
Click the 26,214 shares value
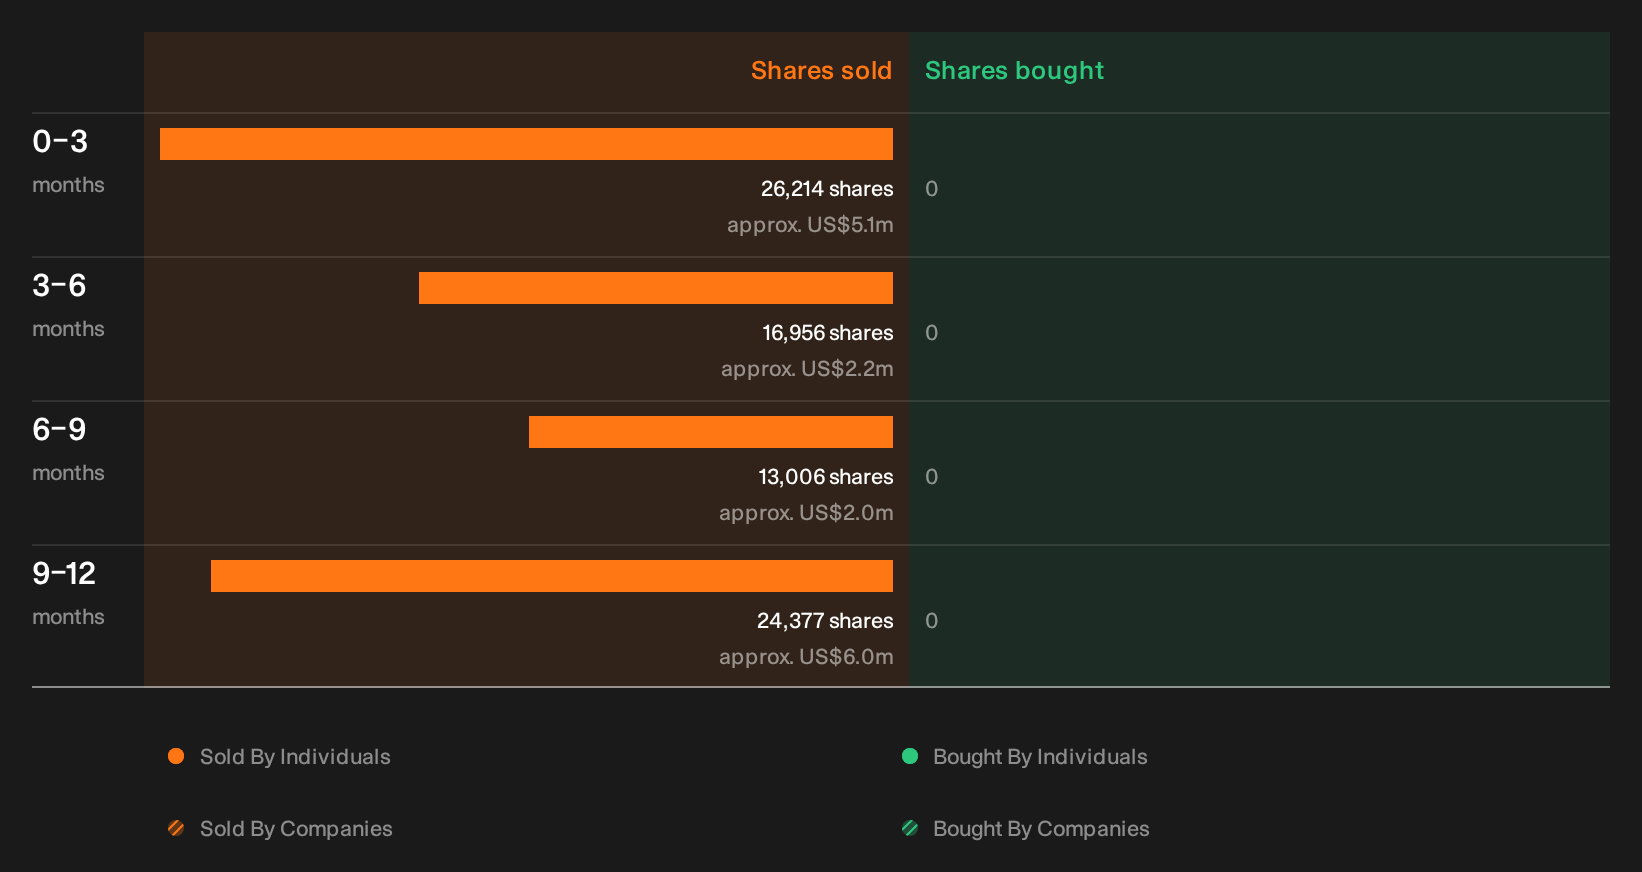click(x=827, y=189)
